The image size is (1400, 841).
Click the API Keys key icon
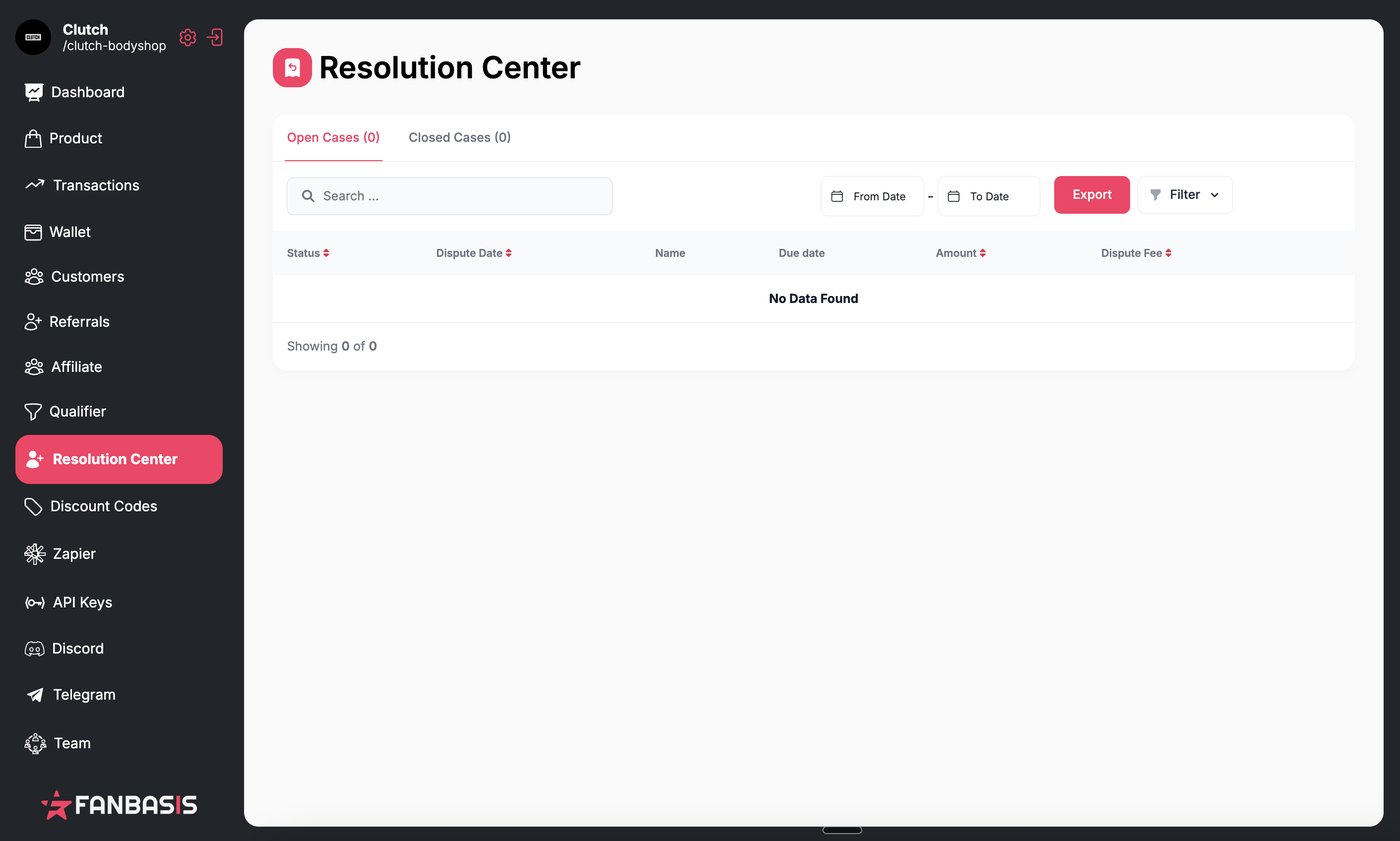35,603
